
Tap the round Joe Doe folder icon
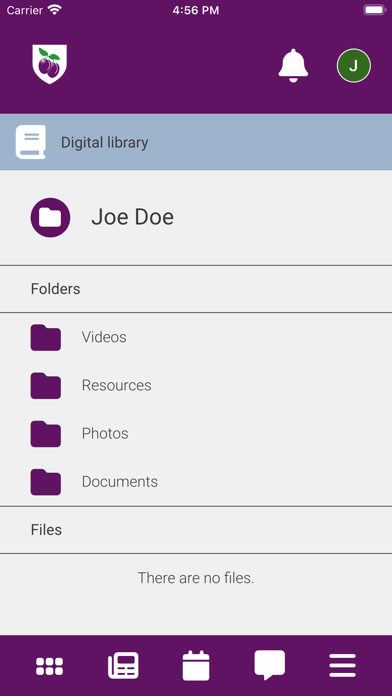click(x=50, y=218)
